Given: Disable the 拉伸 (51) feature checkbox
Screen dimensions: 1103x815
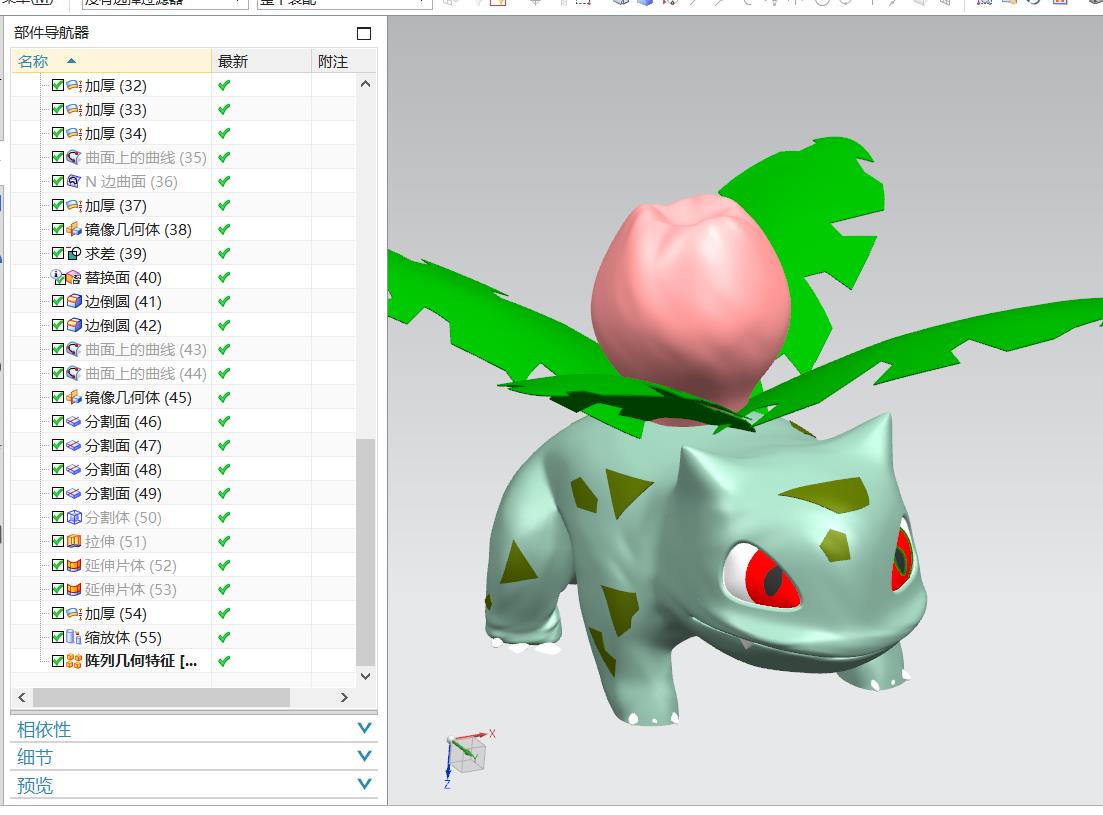Looking at the screenshot, I should 58,542.
